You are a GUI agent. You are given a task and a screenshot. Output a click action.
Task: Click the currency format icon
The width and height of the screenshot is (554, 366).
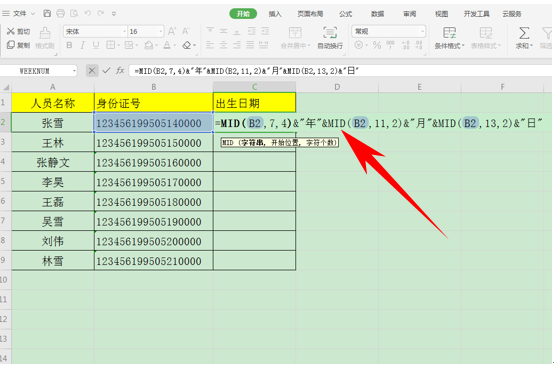pyautogui.click(x=359, y=45)
